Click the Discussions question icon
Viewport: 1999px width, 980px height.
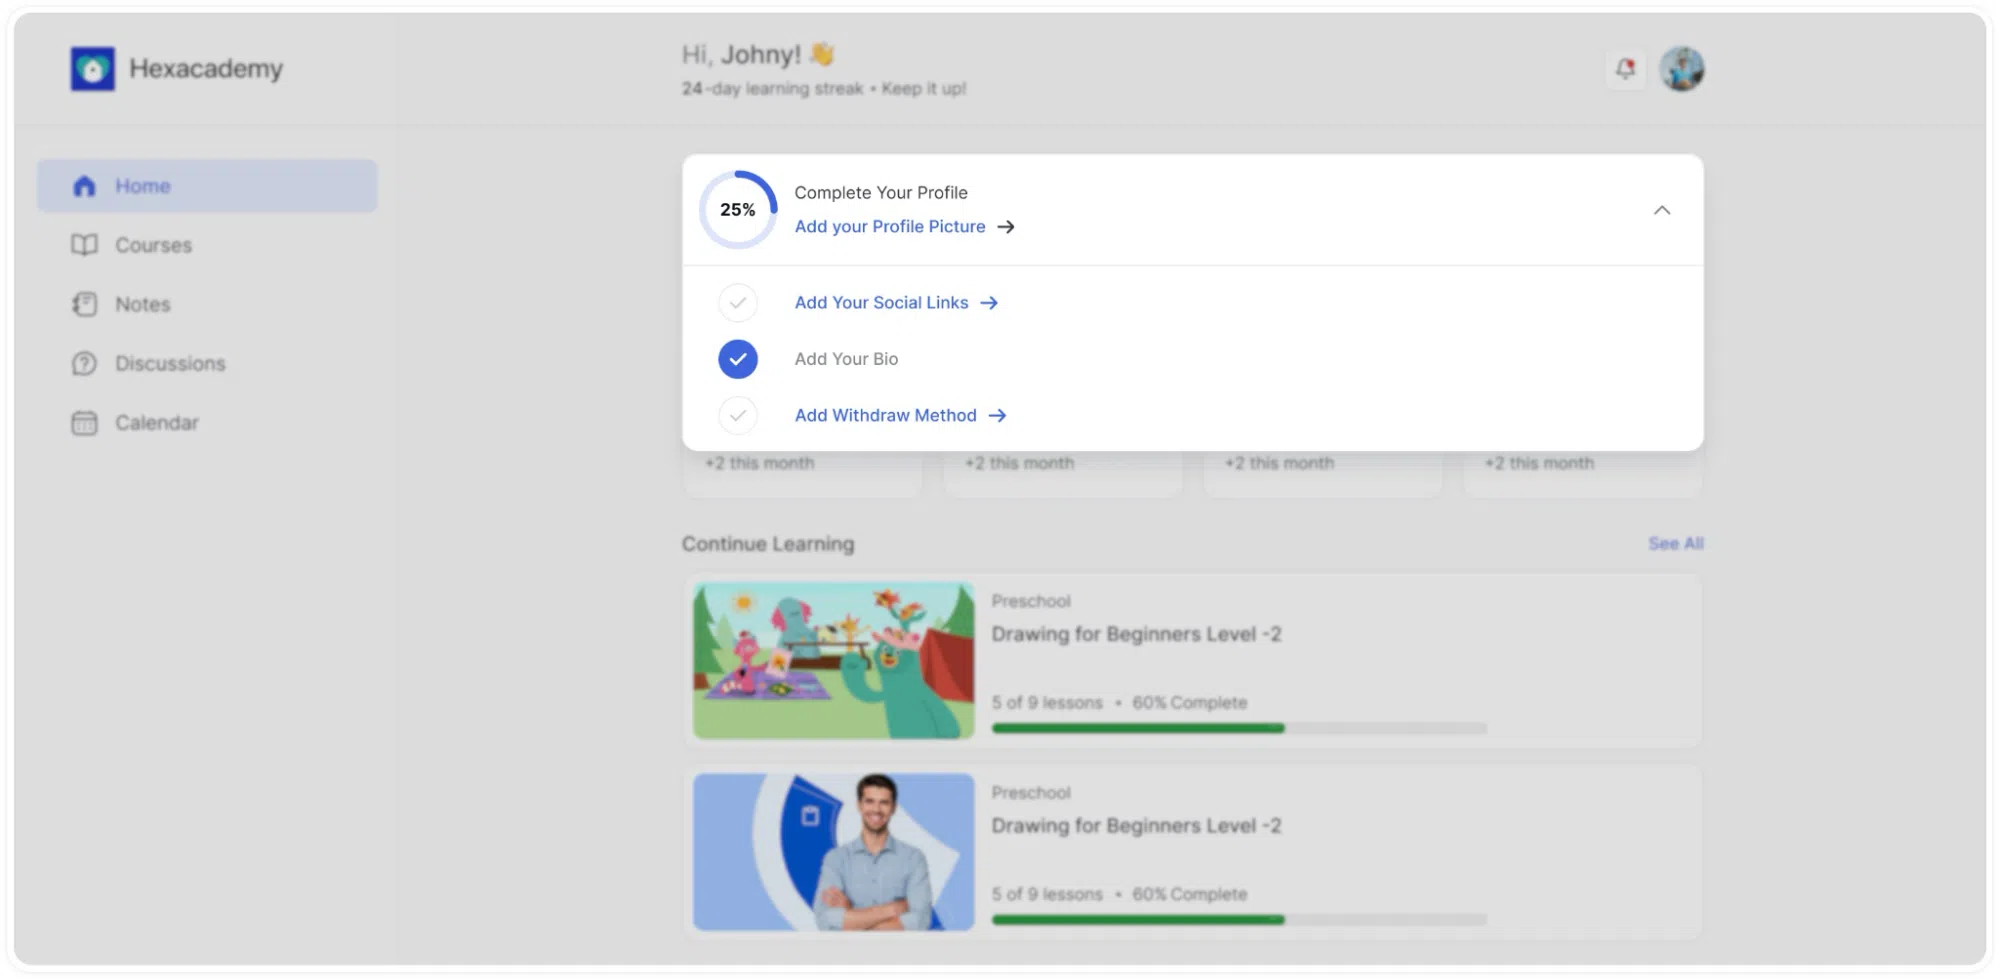[x=85, y=363]
